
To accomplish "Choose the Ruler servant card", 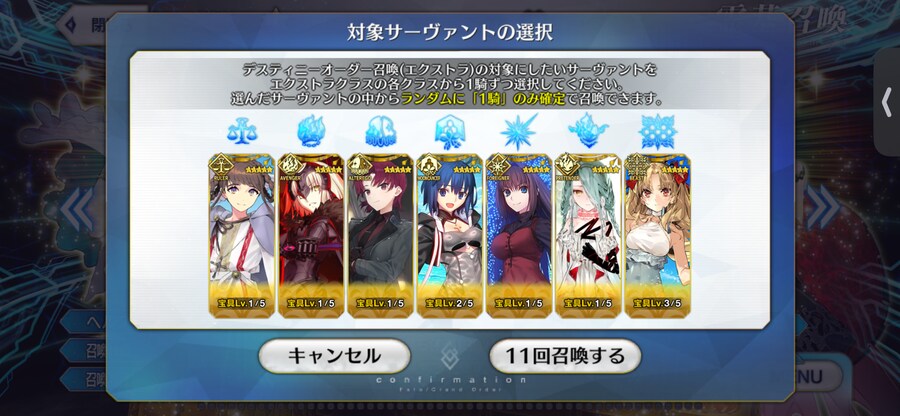I will [242, 235].
